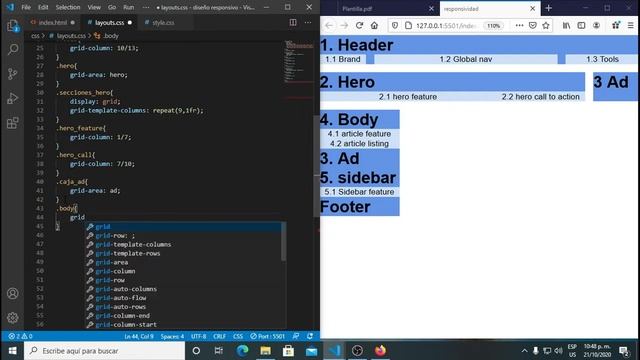The height and width of the screenshot is (360, 640).
Task: Switch to the Plantilla.pdf browser tab
Action: pyautogui.click(x=357, y=9)
